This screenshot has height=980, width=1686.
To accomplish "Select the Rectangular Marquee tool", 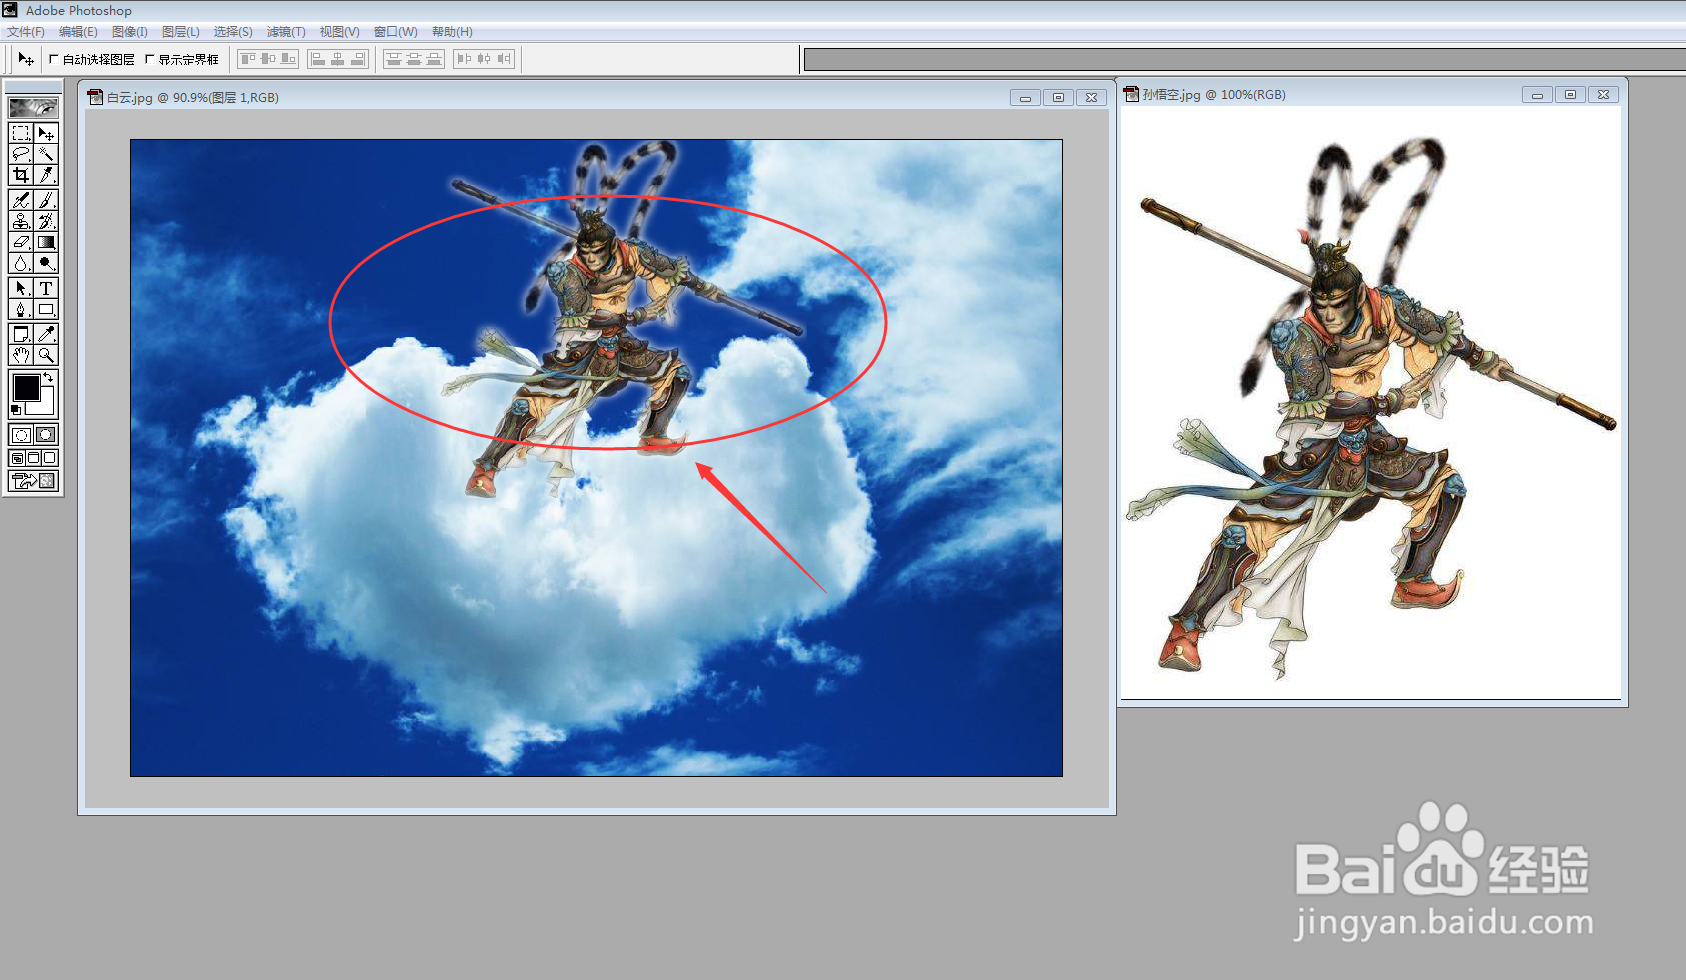I will click(20, 133).
